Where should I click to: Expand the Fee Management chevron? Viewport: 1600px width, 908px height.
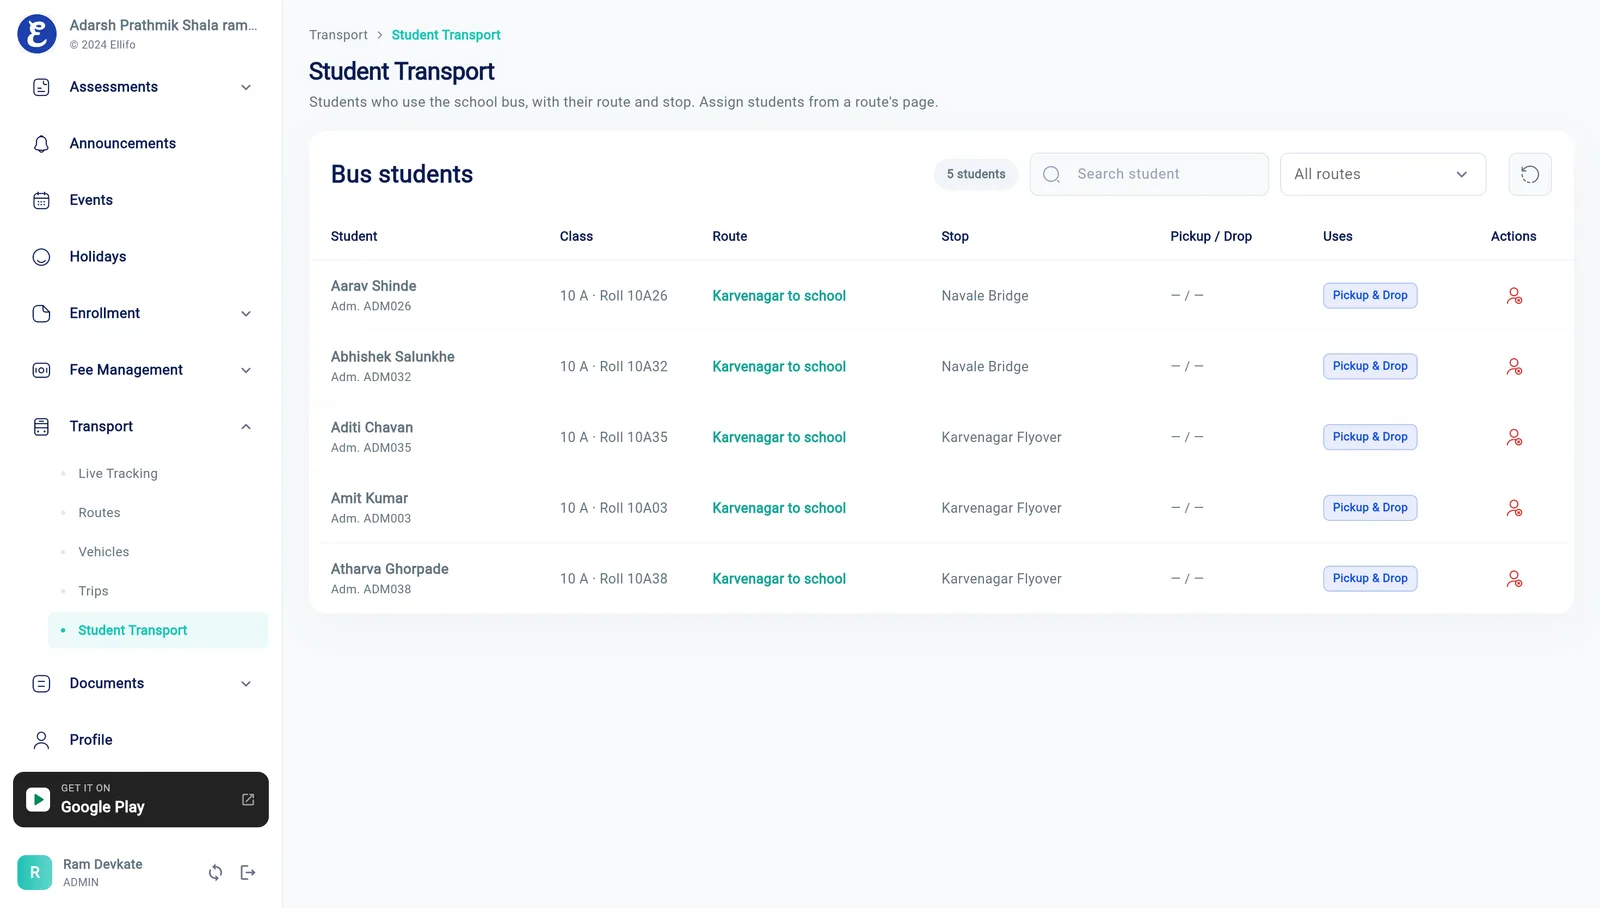[x=246, y=371]
